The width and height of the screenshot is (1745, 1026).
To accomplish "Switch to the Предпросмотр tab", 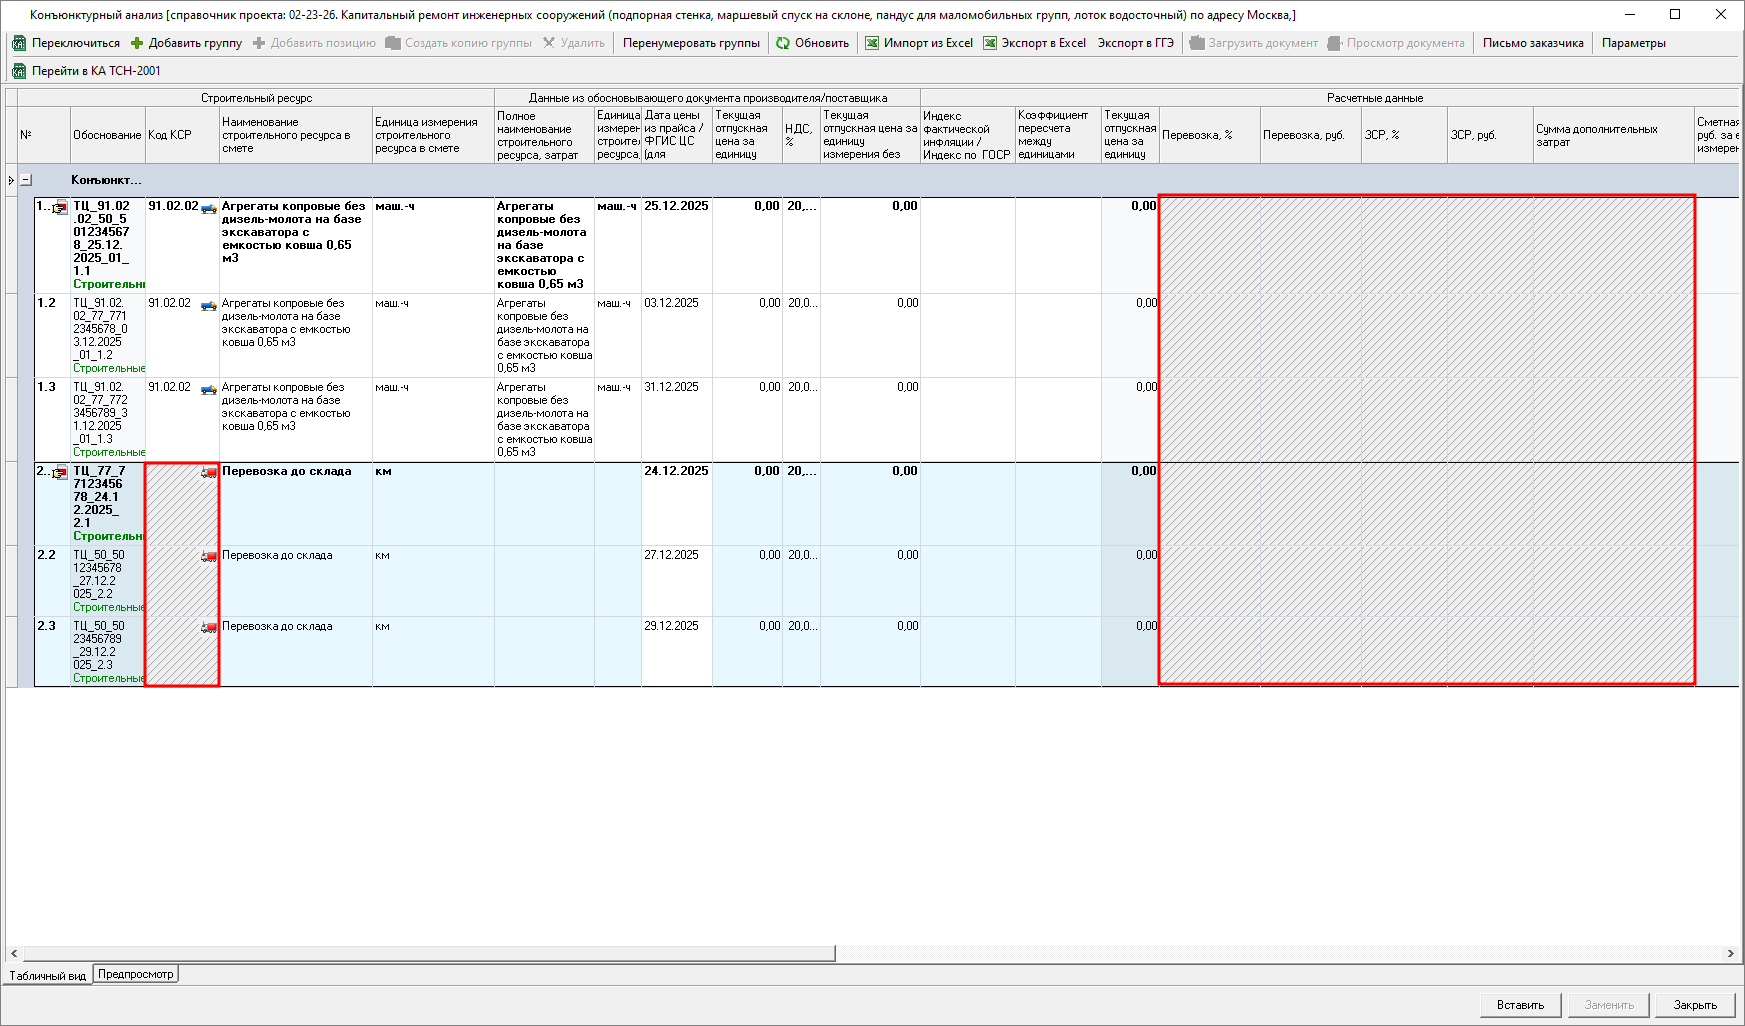I will [136, 974].
